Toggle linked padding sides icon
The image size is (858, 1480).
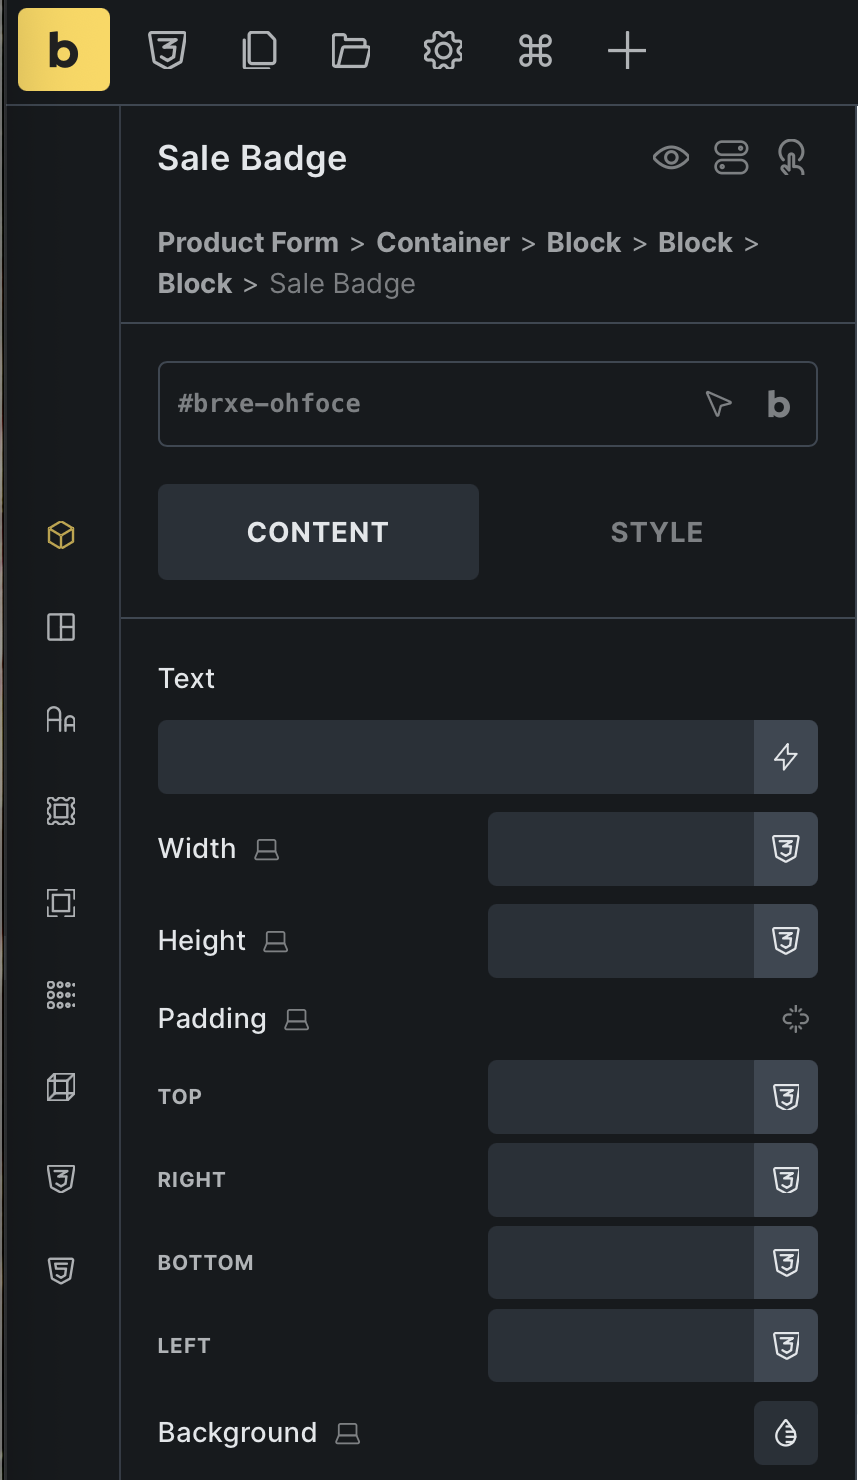pos(795,1019)
